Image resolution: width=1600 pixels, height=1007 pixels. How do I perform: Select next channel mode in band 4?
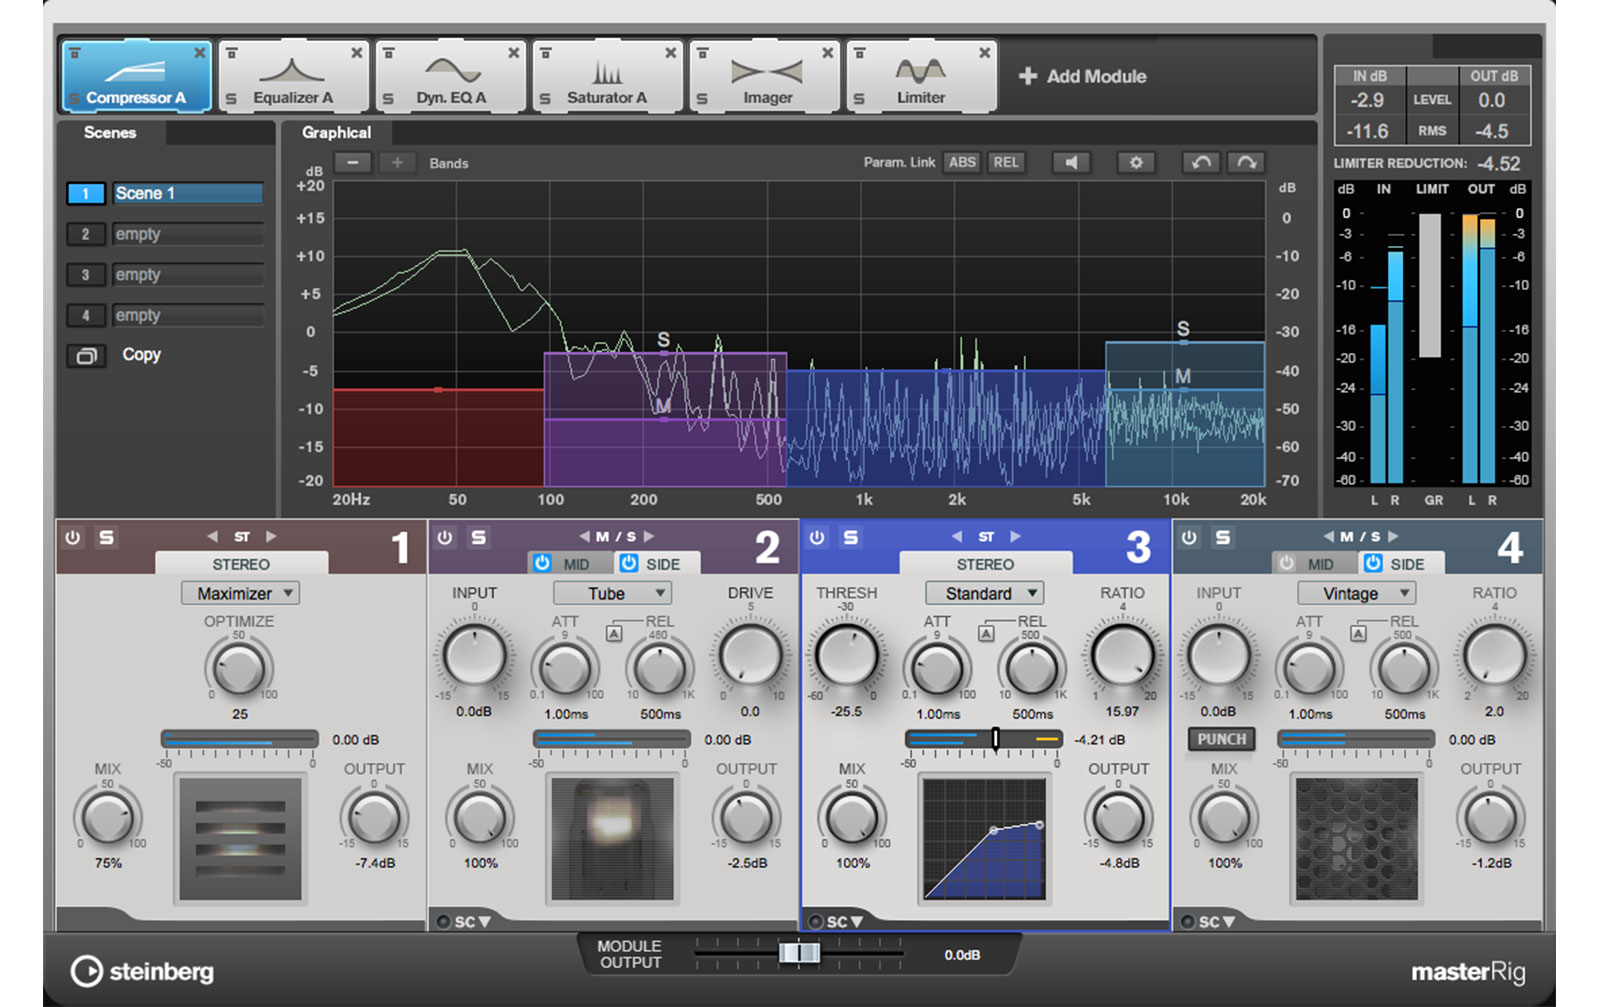pyautogui.click(x=1393, y=537)
